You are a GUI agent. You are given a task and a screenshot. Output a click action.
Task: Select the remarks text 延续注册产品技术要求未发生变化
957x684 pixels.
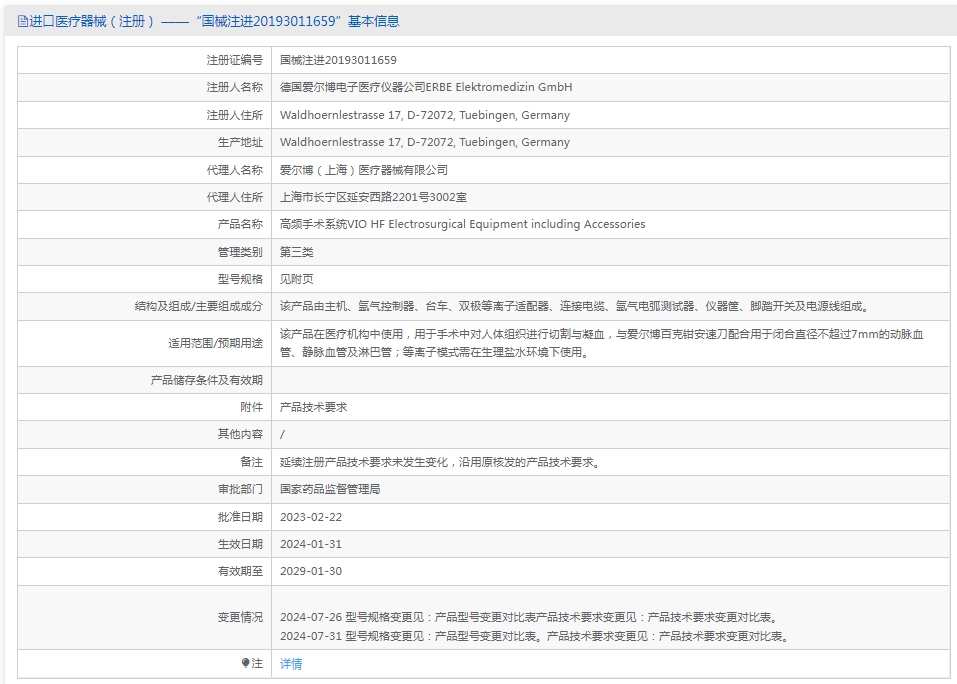[x=441, y=462]
